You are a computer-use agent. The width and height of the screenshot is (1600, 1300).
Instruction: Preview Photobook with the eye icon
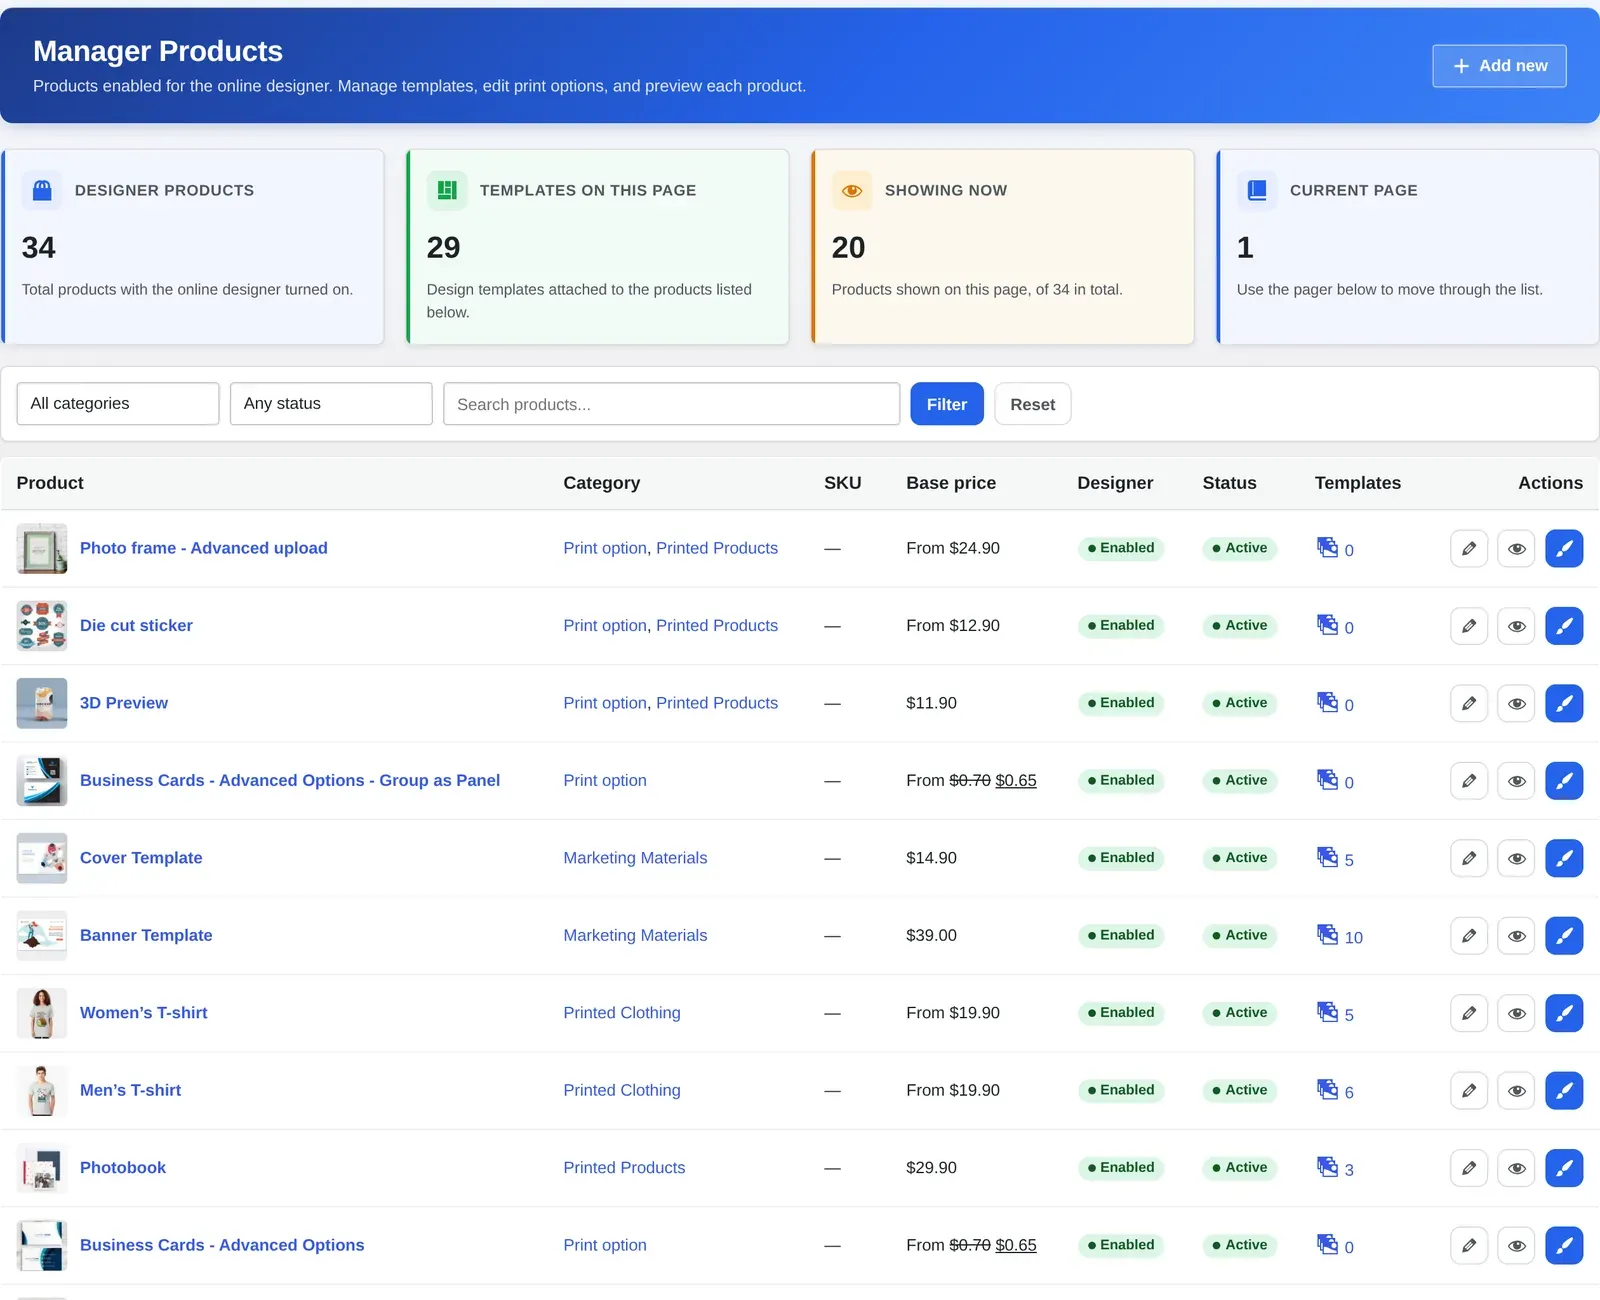point(1516,1168)
